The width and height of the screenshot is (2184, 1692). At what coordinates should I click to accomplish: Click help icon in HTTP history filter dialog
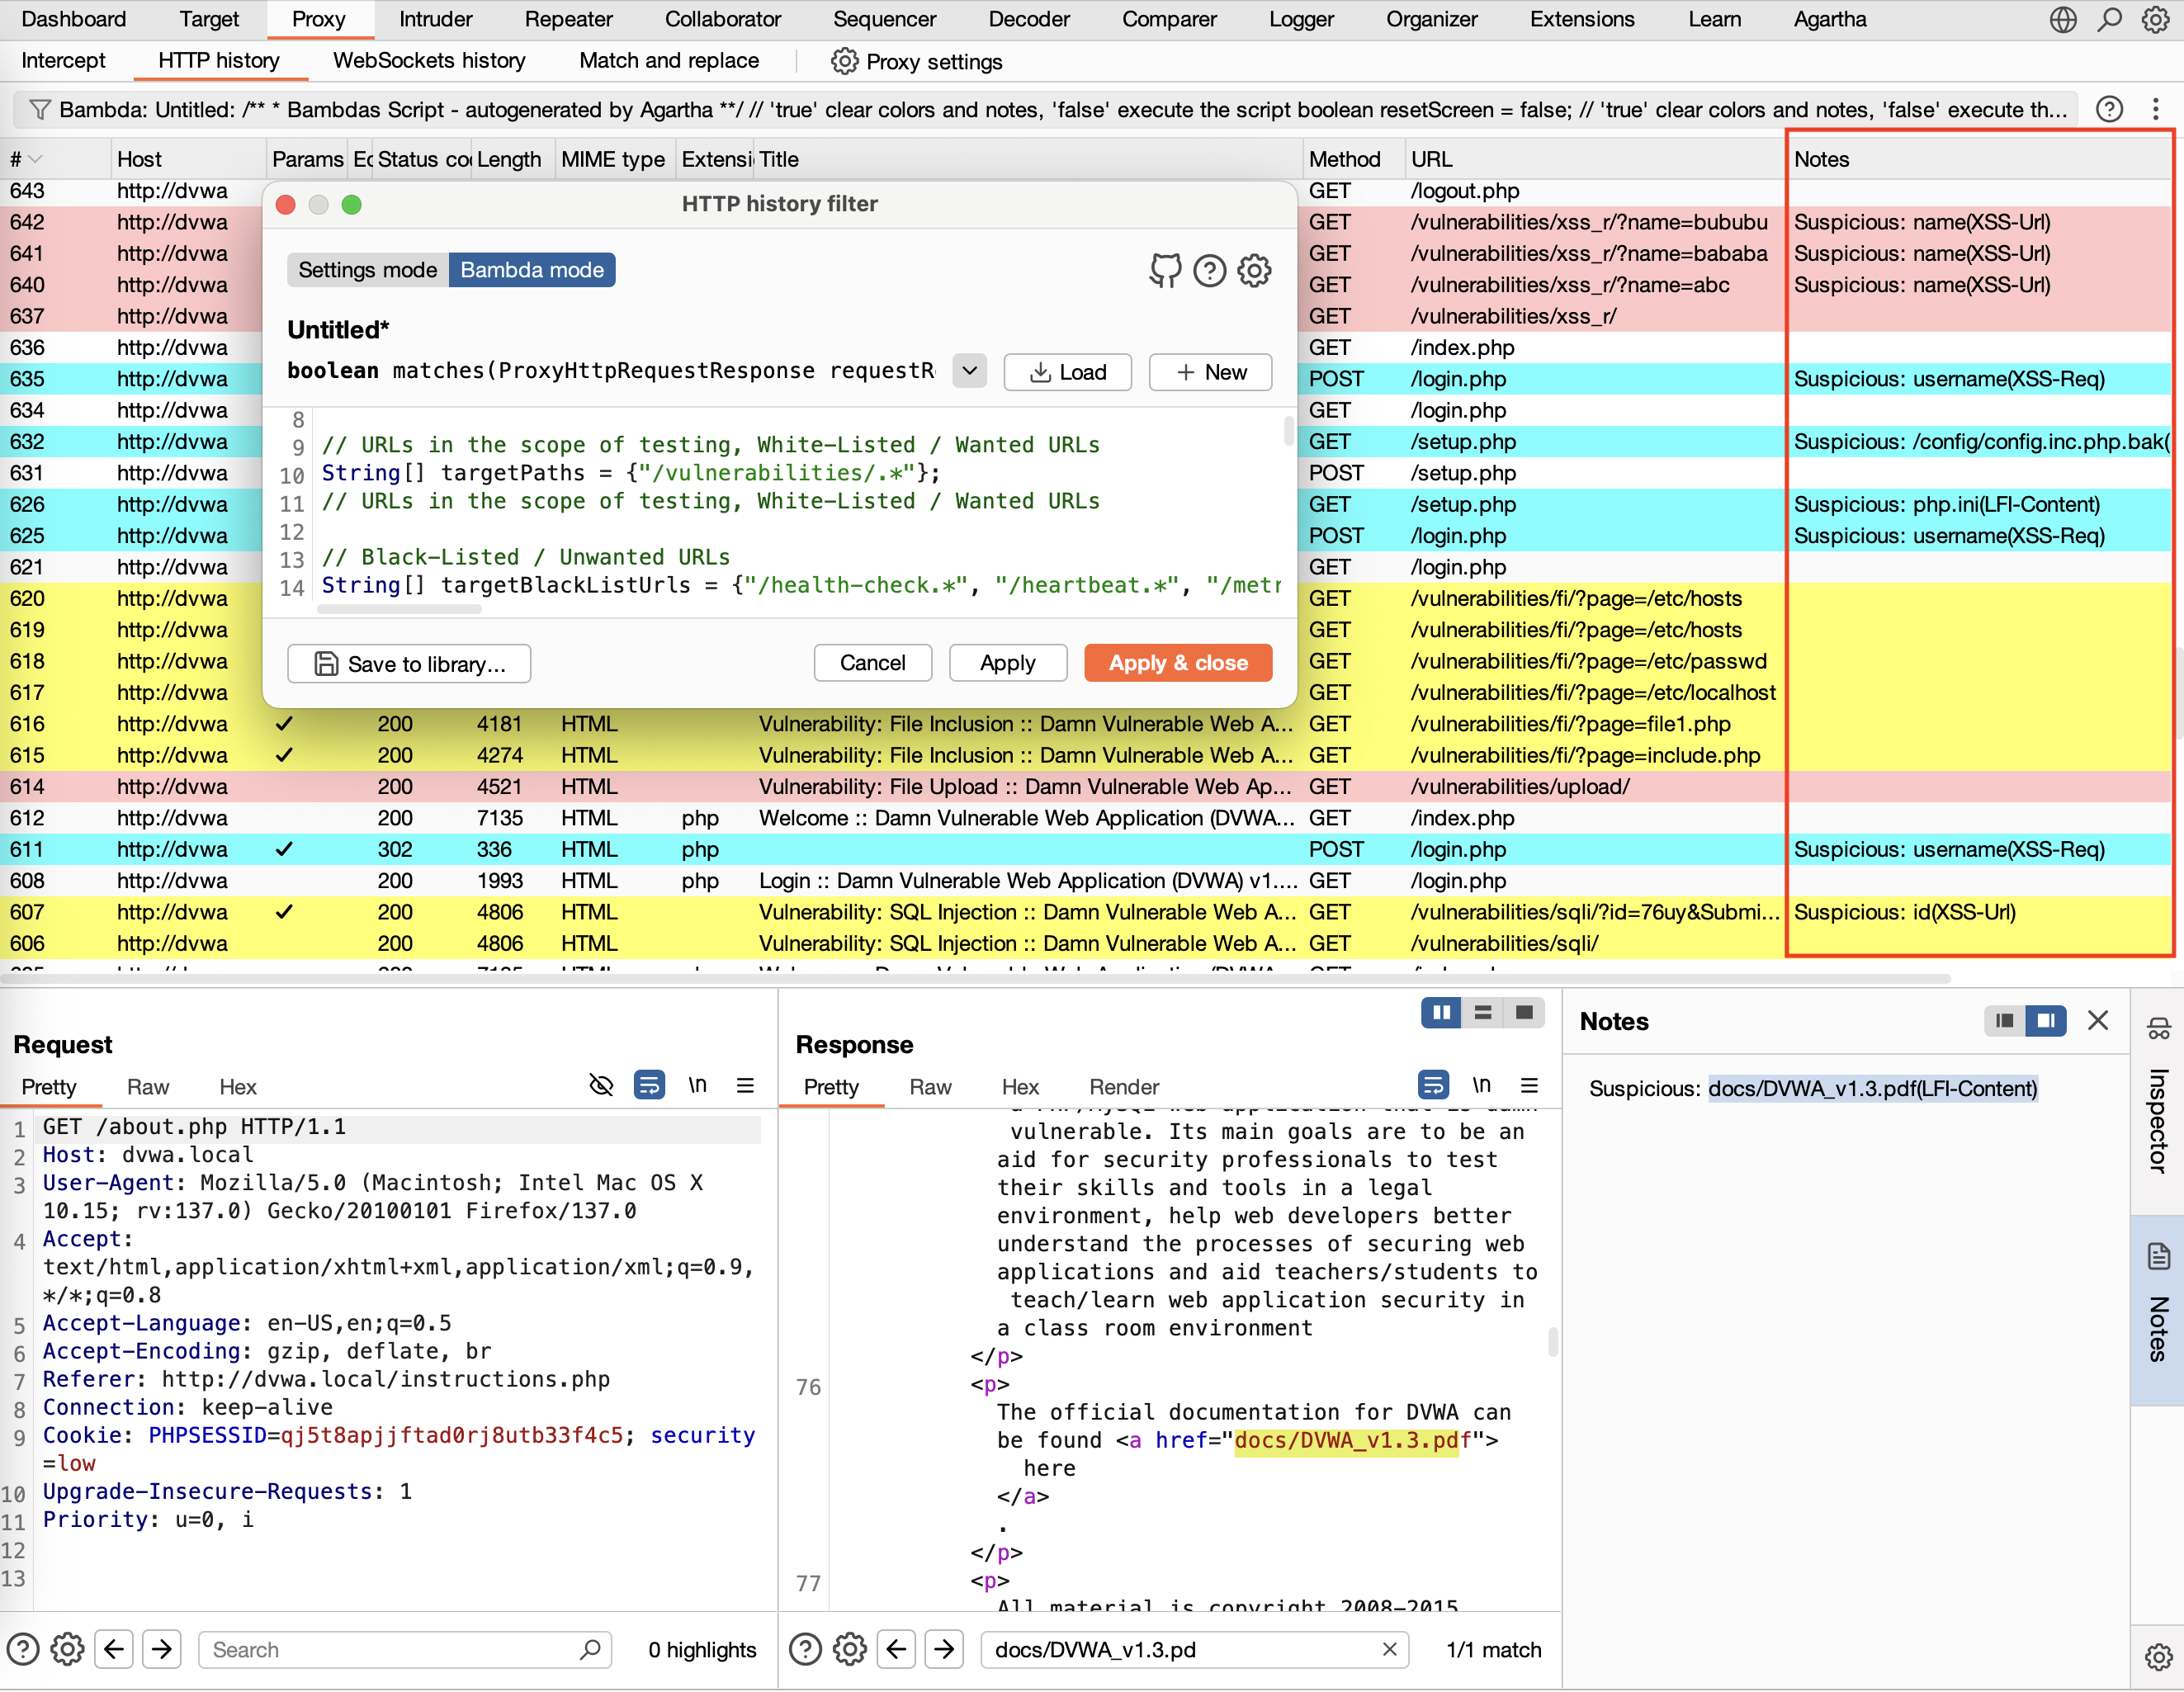coord(1210,270)
